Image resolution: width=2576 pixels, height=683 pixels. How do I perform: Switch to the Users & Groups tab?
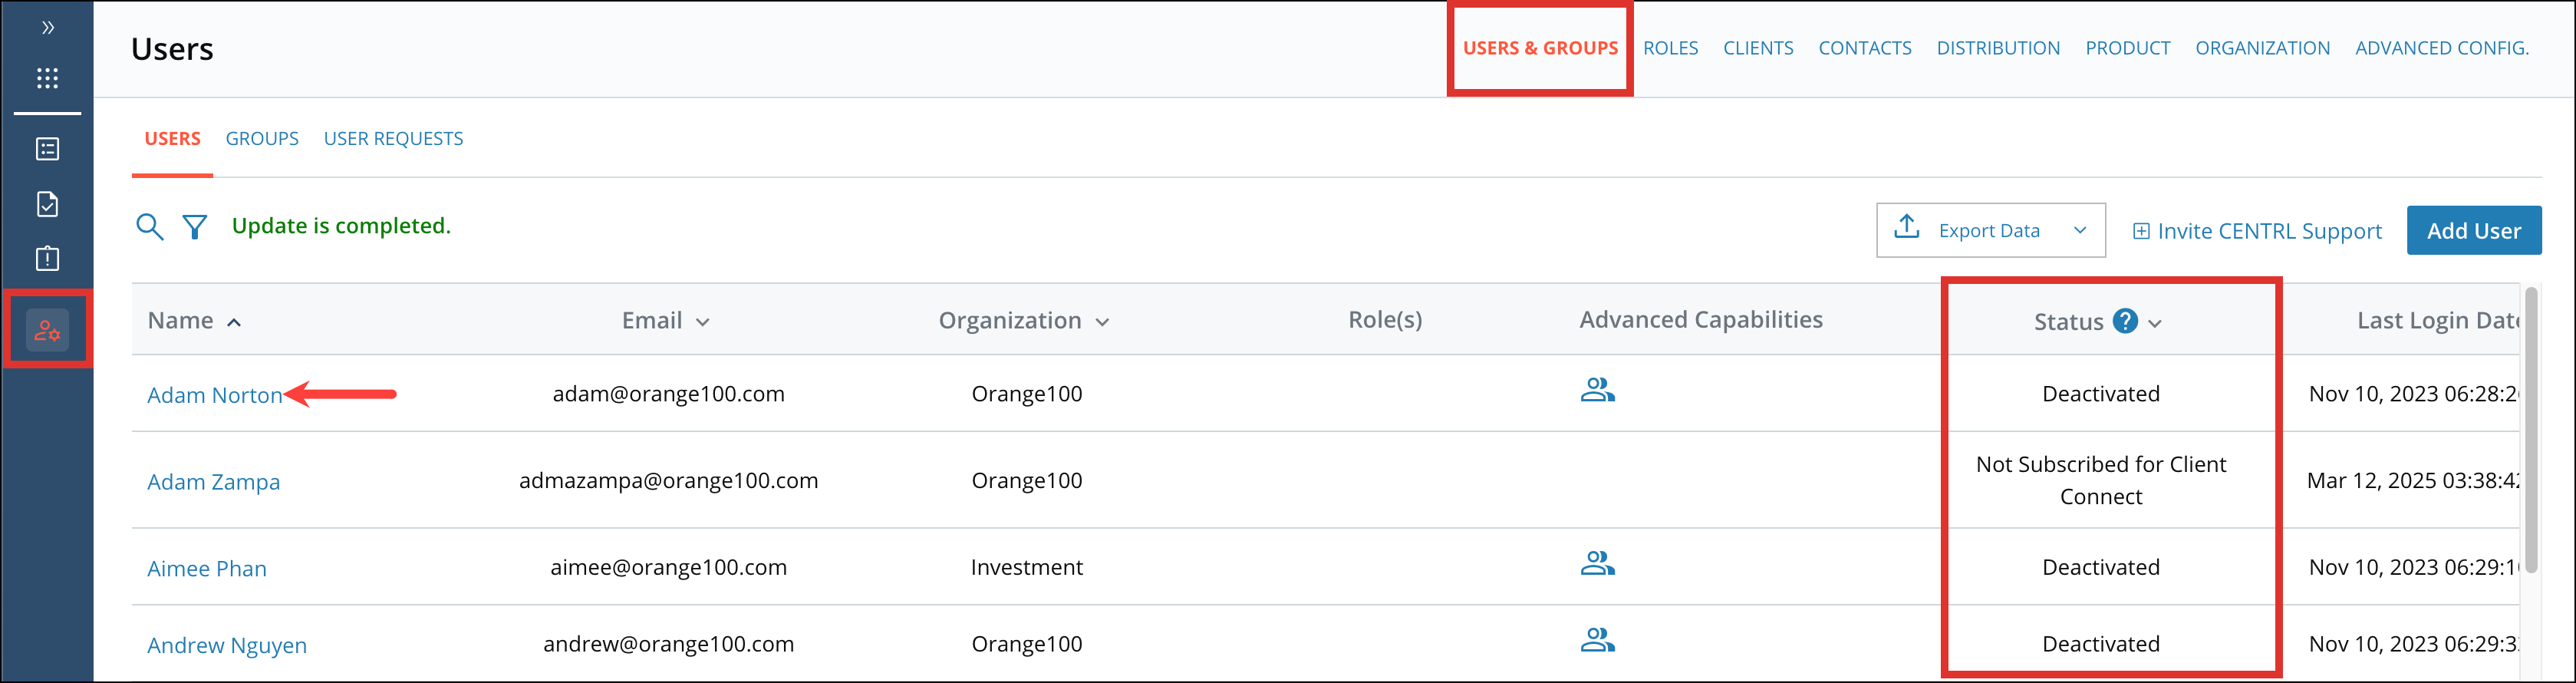[x=1540, y=48]
